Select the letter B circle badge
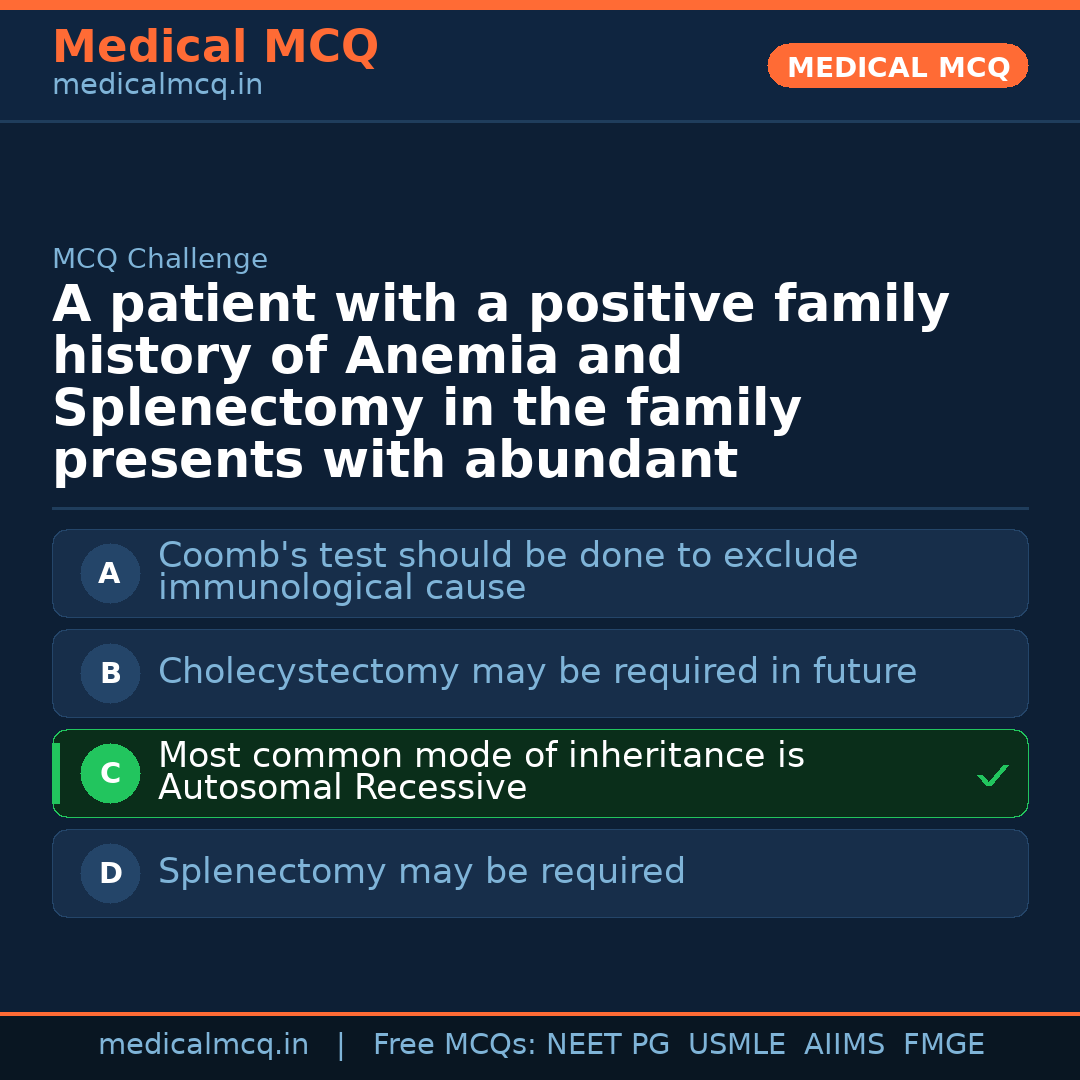This screenshot has width=1080, height=1080. tap(110, 674)
